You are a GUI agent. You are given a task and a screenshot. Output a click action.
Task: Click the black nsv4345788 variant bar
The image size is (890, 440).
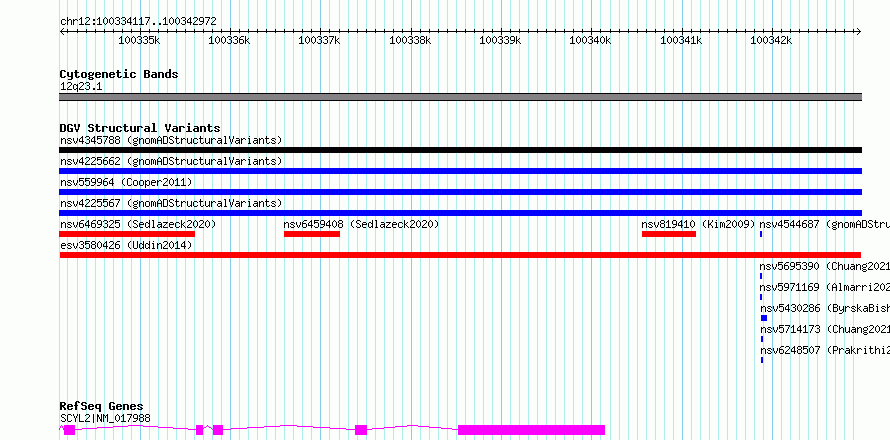pyautogui.click(x=460, y=150)
